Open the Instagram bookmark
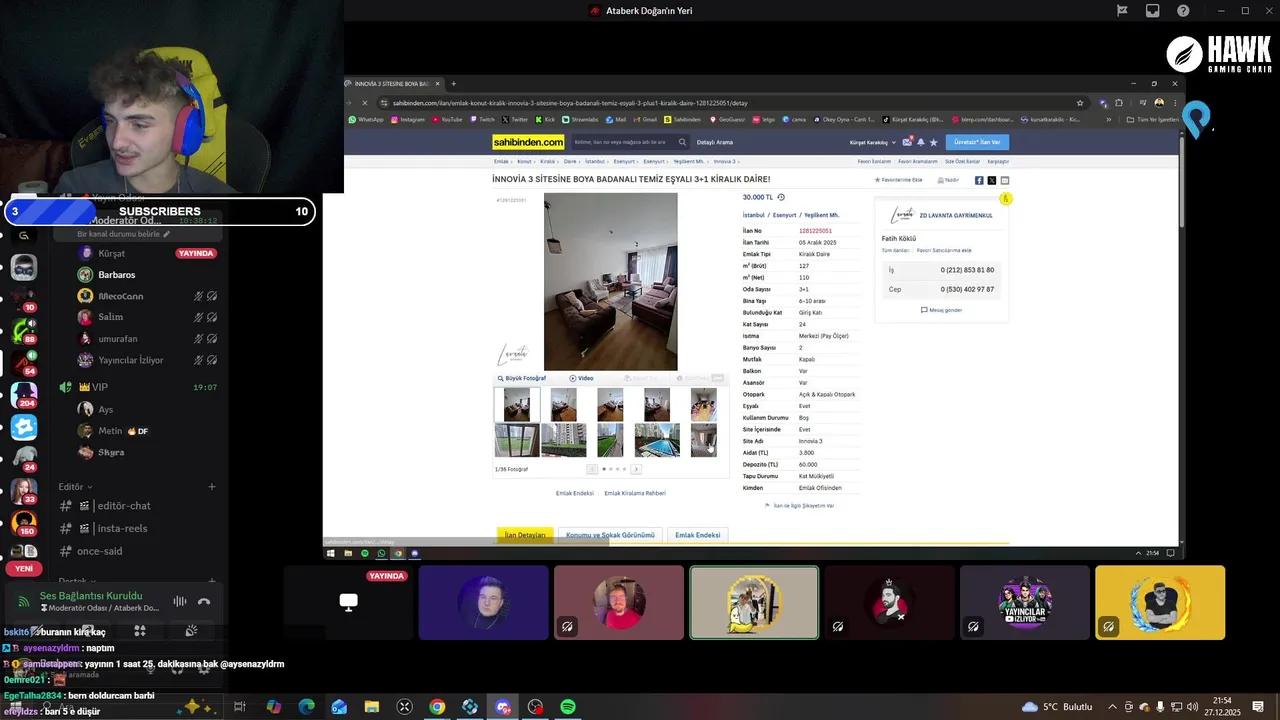Image resolution: width=1280 pixels, height=720 pixels. tap(408, 119)
